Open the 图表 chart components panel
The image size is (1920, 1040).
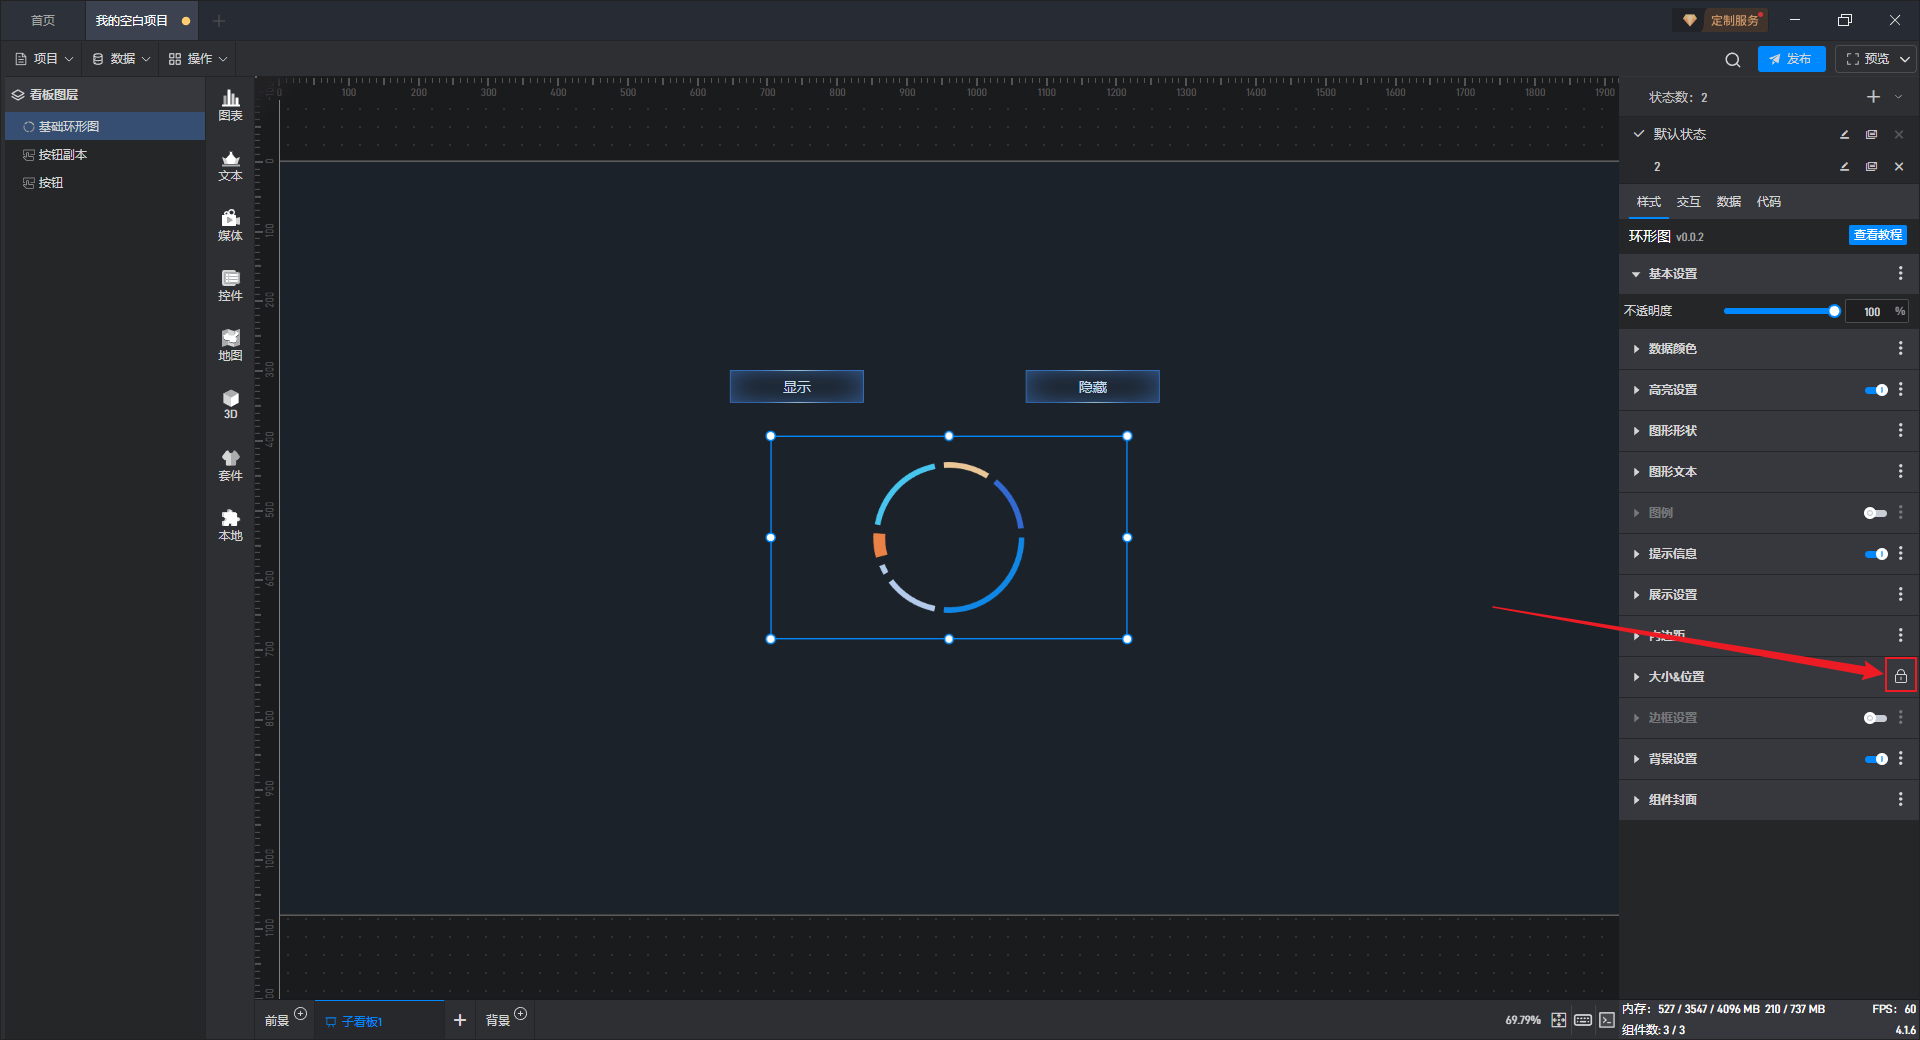click(230, 105)
